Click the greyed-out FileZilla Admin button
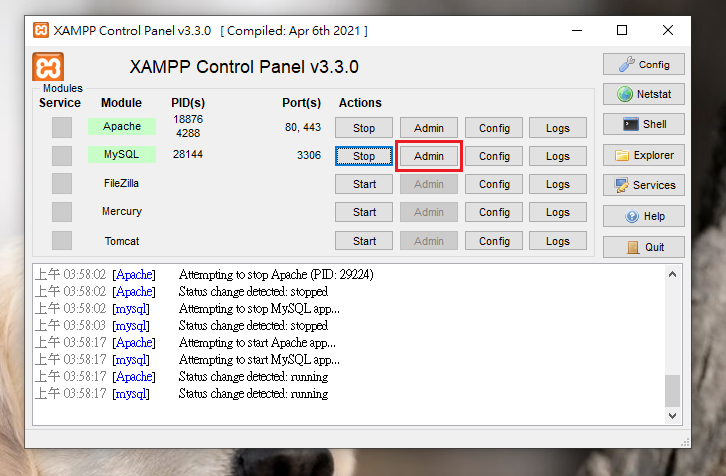Image resolution: width=726 pixels, height=476 pixels. pos(429,184)
